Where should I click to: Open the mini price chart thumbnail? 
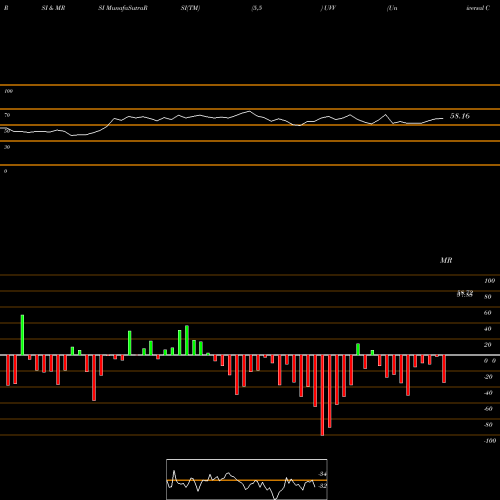(247, 479)
